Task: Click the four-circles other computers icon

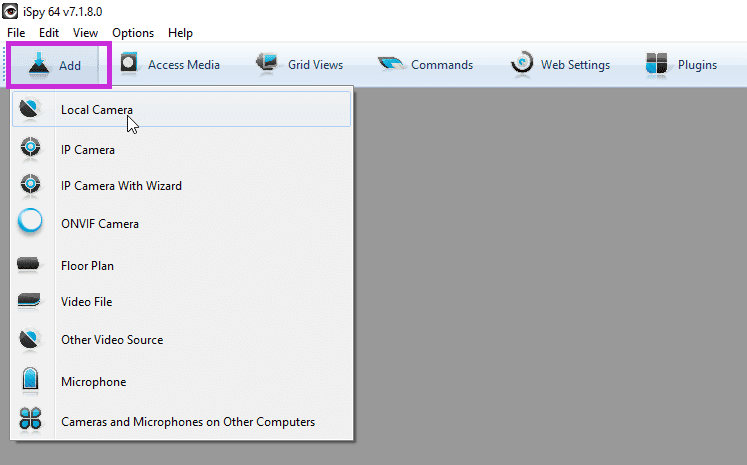Action: coord(30,419)
